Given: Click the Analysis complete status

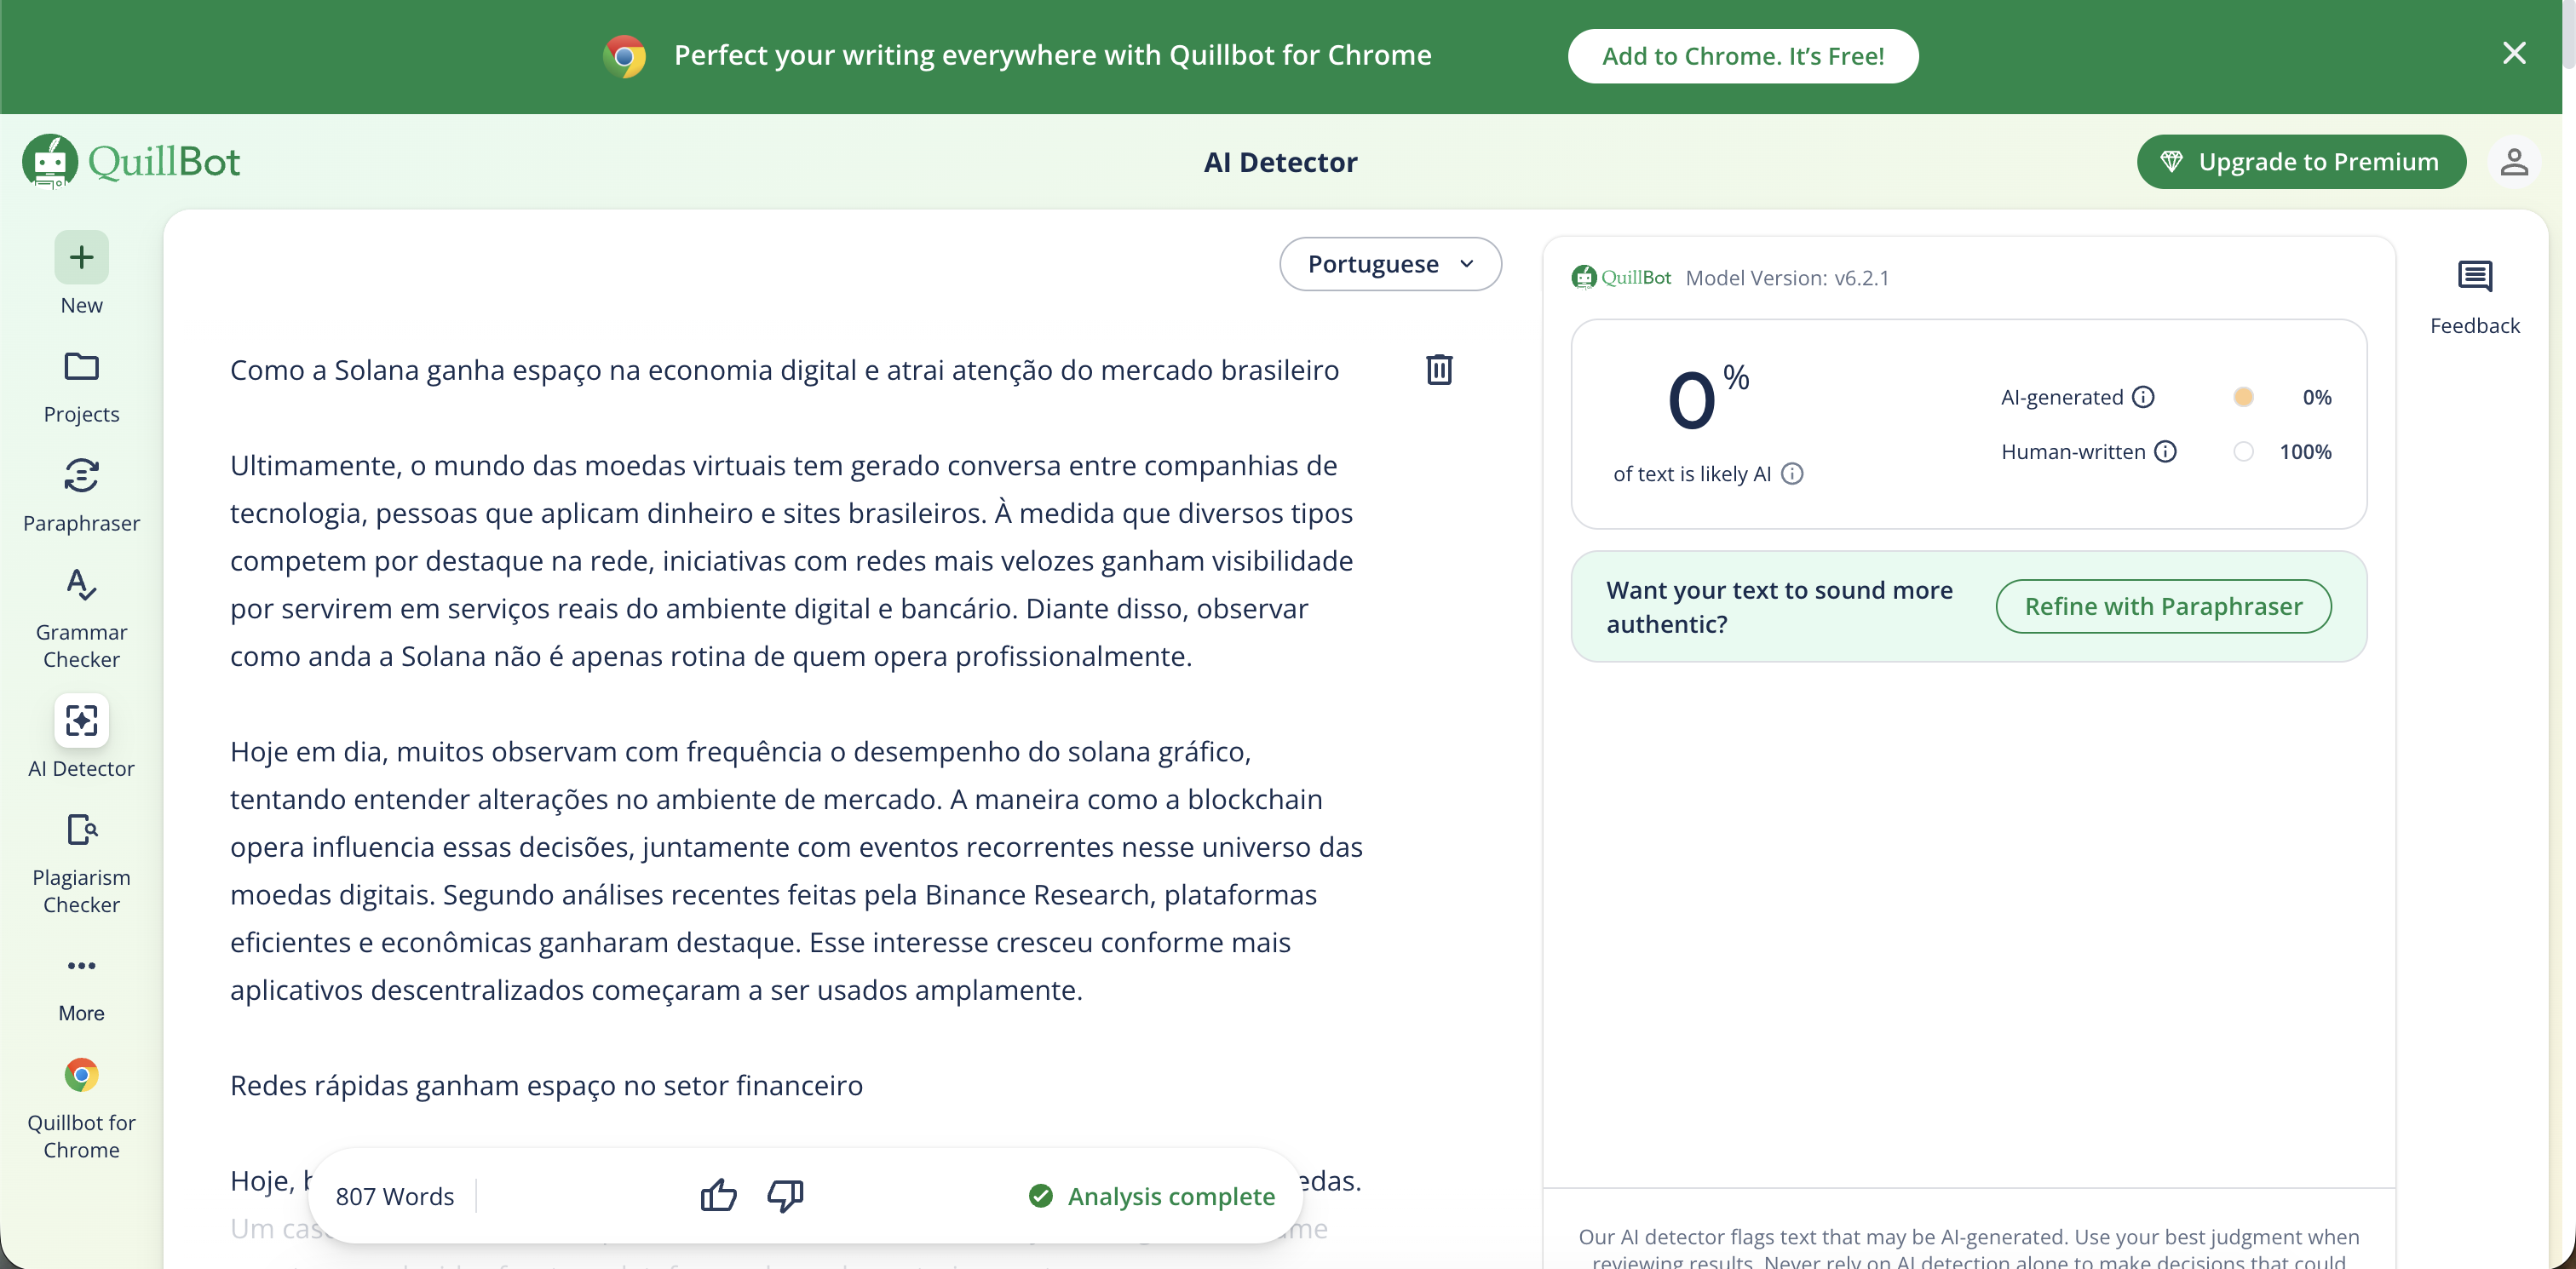Looking at the screenshot, I should point(1152,1196).
